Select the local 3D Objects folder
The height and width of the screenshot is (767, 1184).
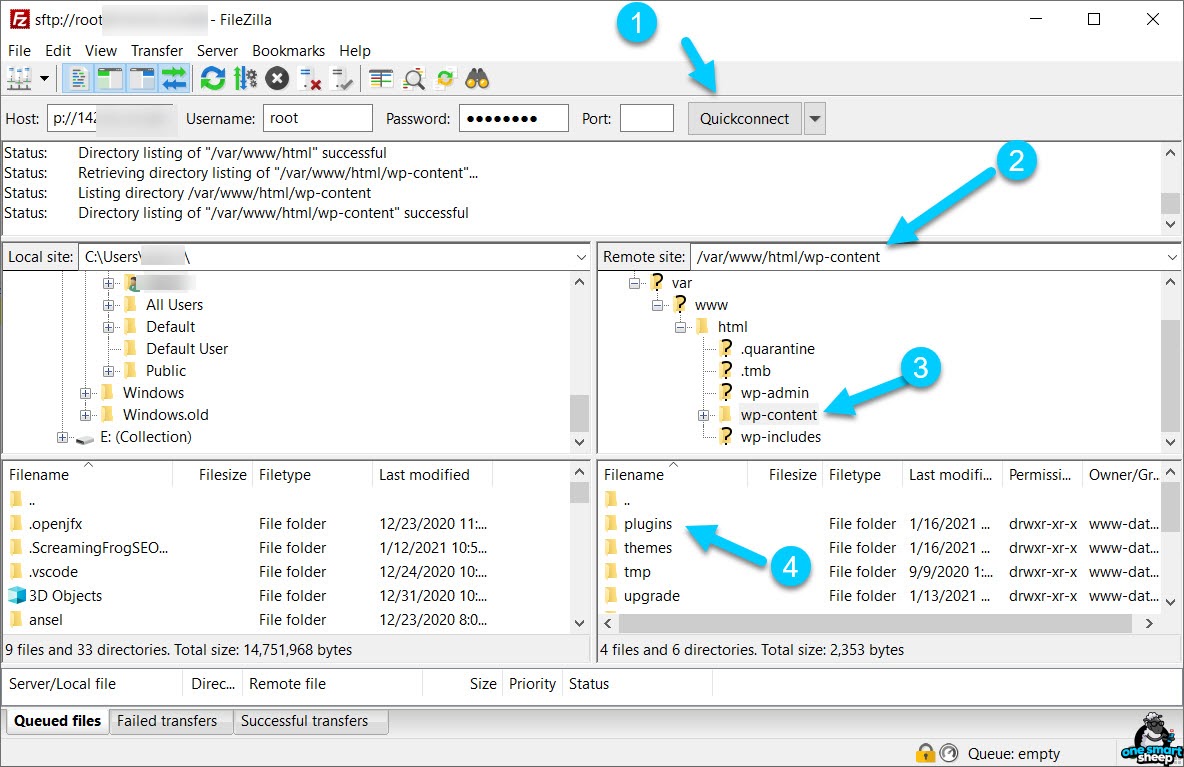pos(65,596)
